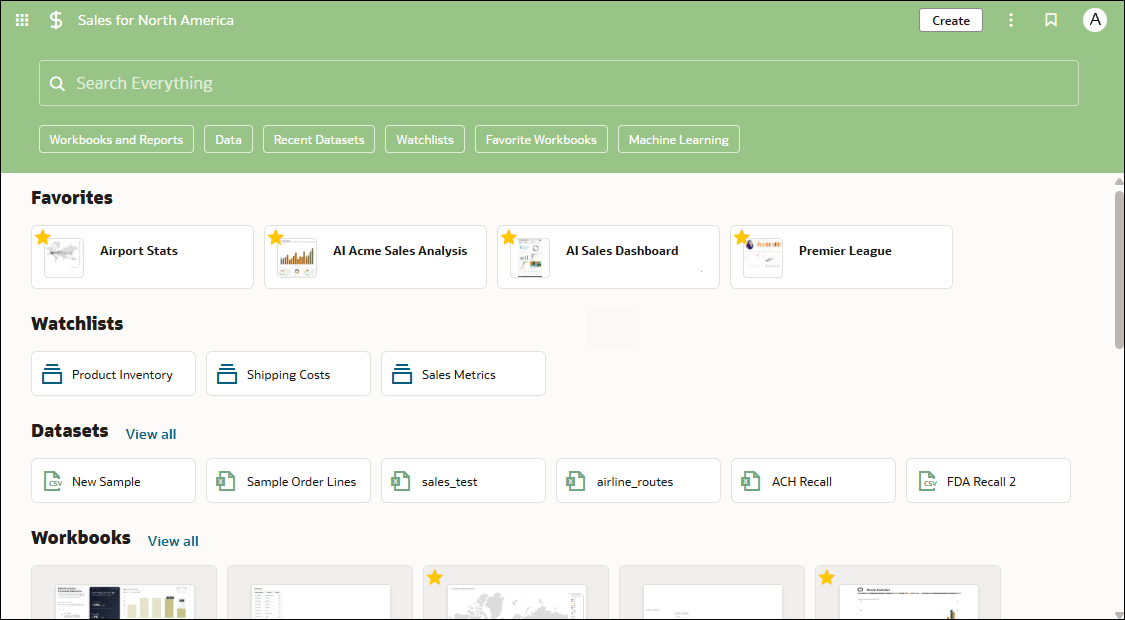Screen dimensions: 1125x620
Task: Open View all link beside Workbooks
Action: [173, 541]
